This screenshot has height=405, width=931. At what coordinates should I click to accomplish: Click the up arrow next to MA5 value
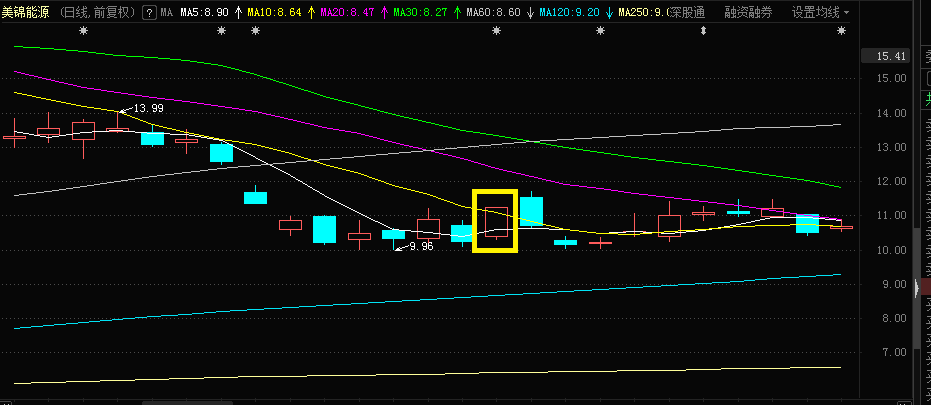(238, 13)
